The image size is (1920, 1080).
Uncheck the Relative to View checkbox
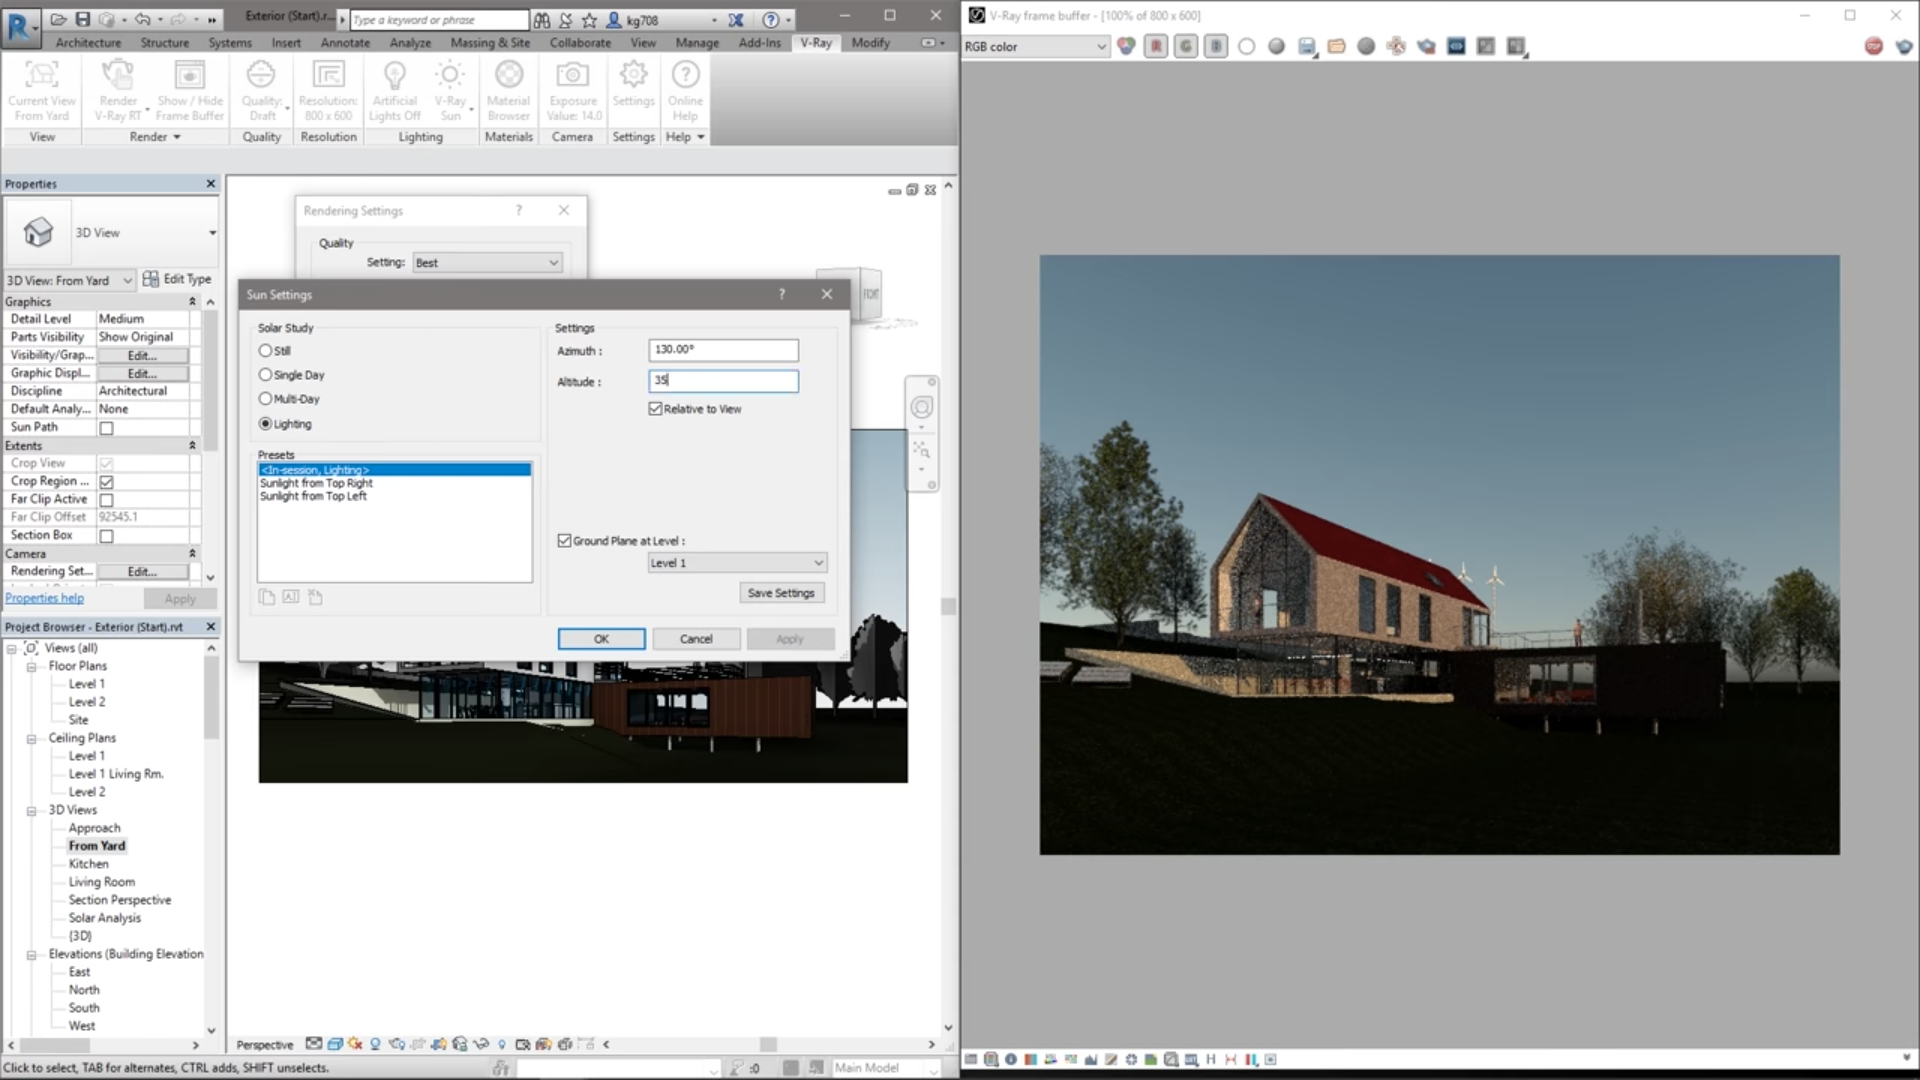656,409
